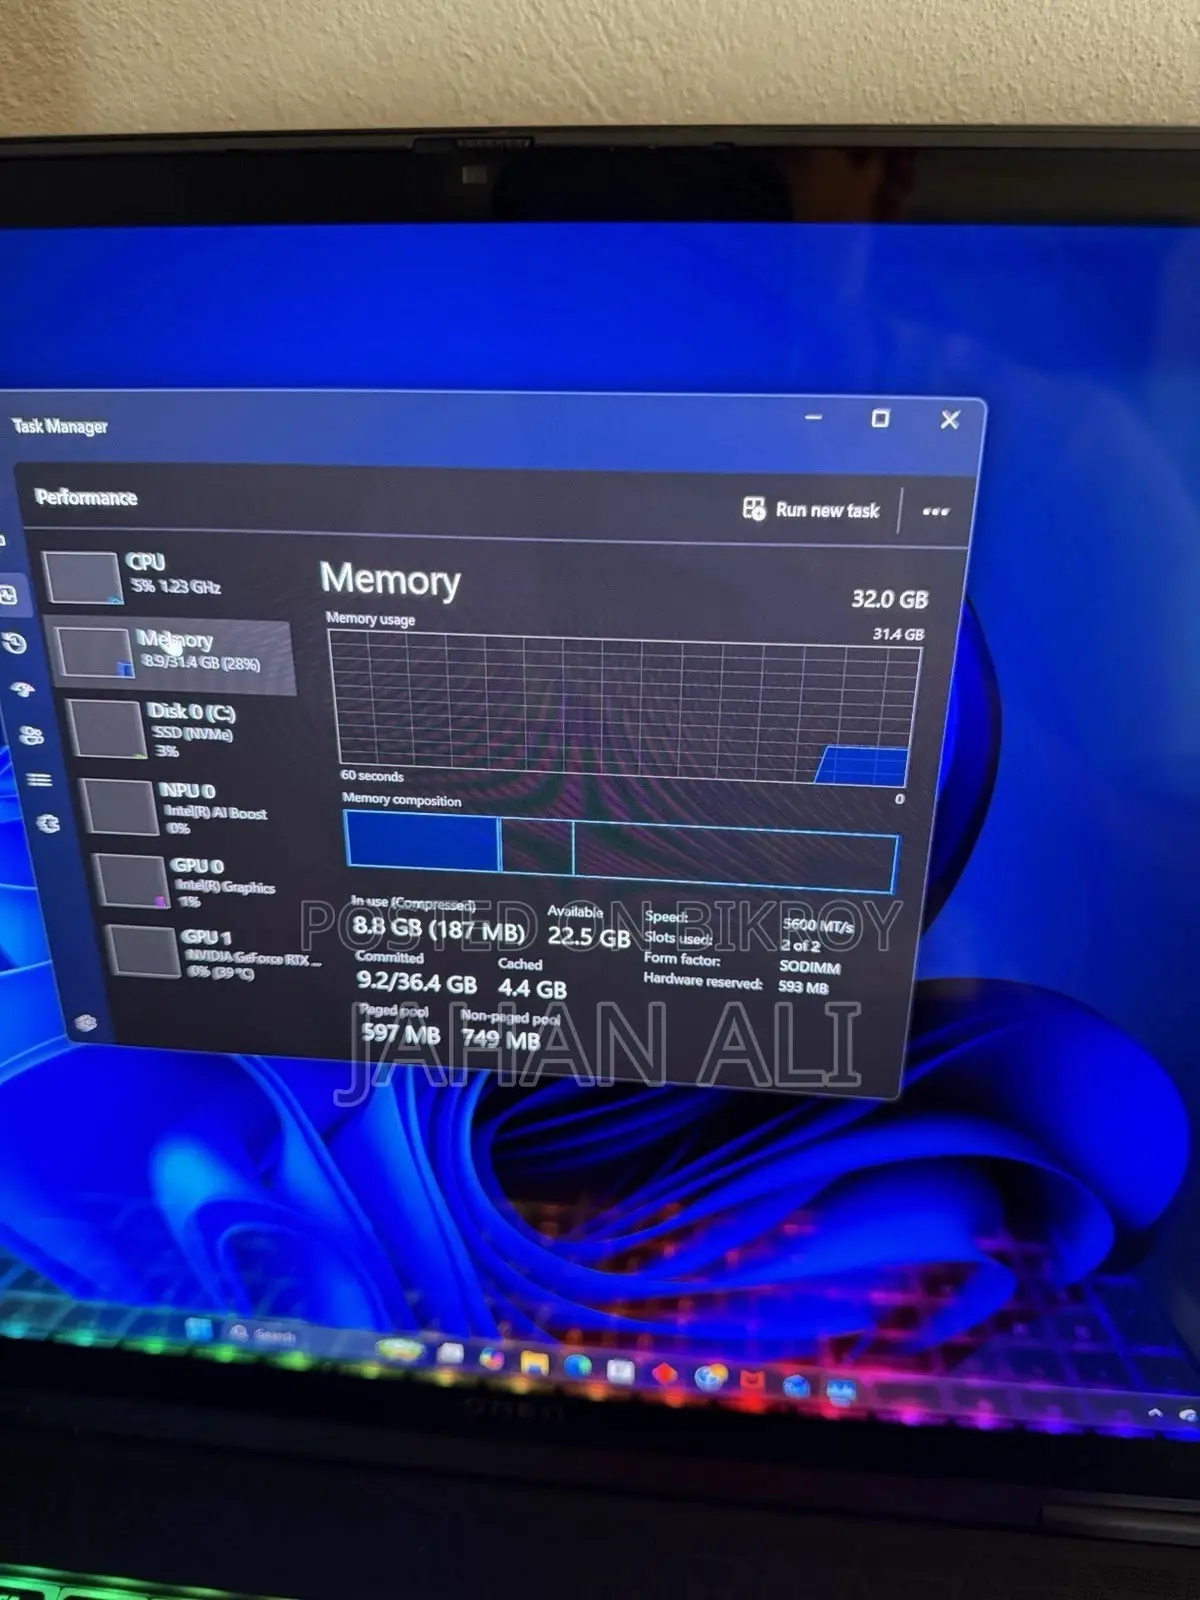Click the Available value 22.5 GB
Viewport: 1200px width, 1600px height.
pyautogui.click(x=589, y=937)
